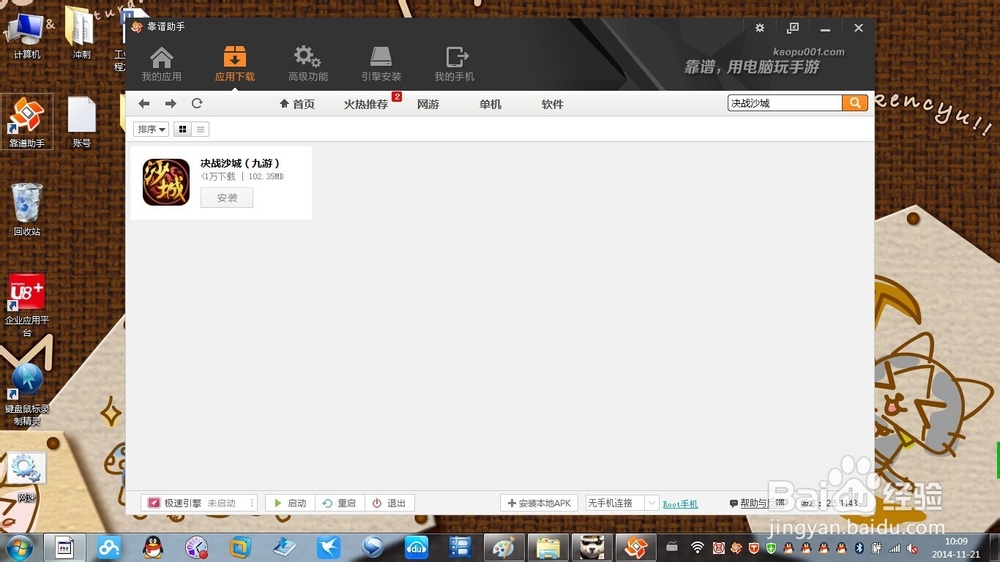Open the engine options three-dot menu
1000x562 pixels.
(252, 503)
